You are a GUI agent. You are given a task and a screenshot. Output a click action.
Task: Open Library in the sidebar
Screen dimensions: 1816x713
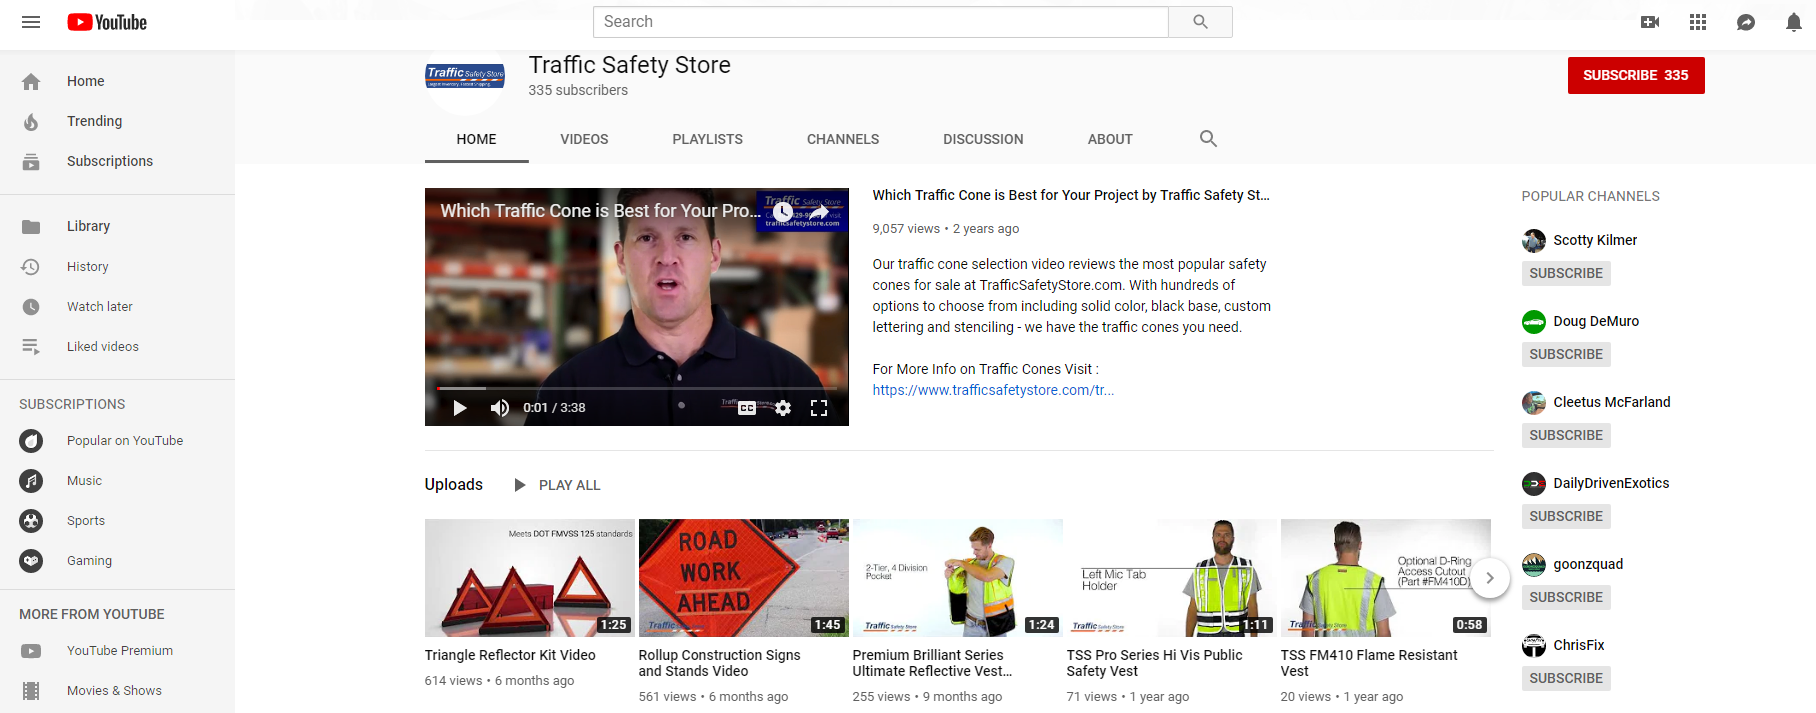tap(117, 226)
